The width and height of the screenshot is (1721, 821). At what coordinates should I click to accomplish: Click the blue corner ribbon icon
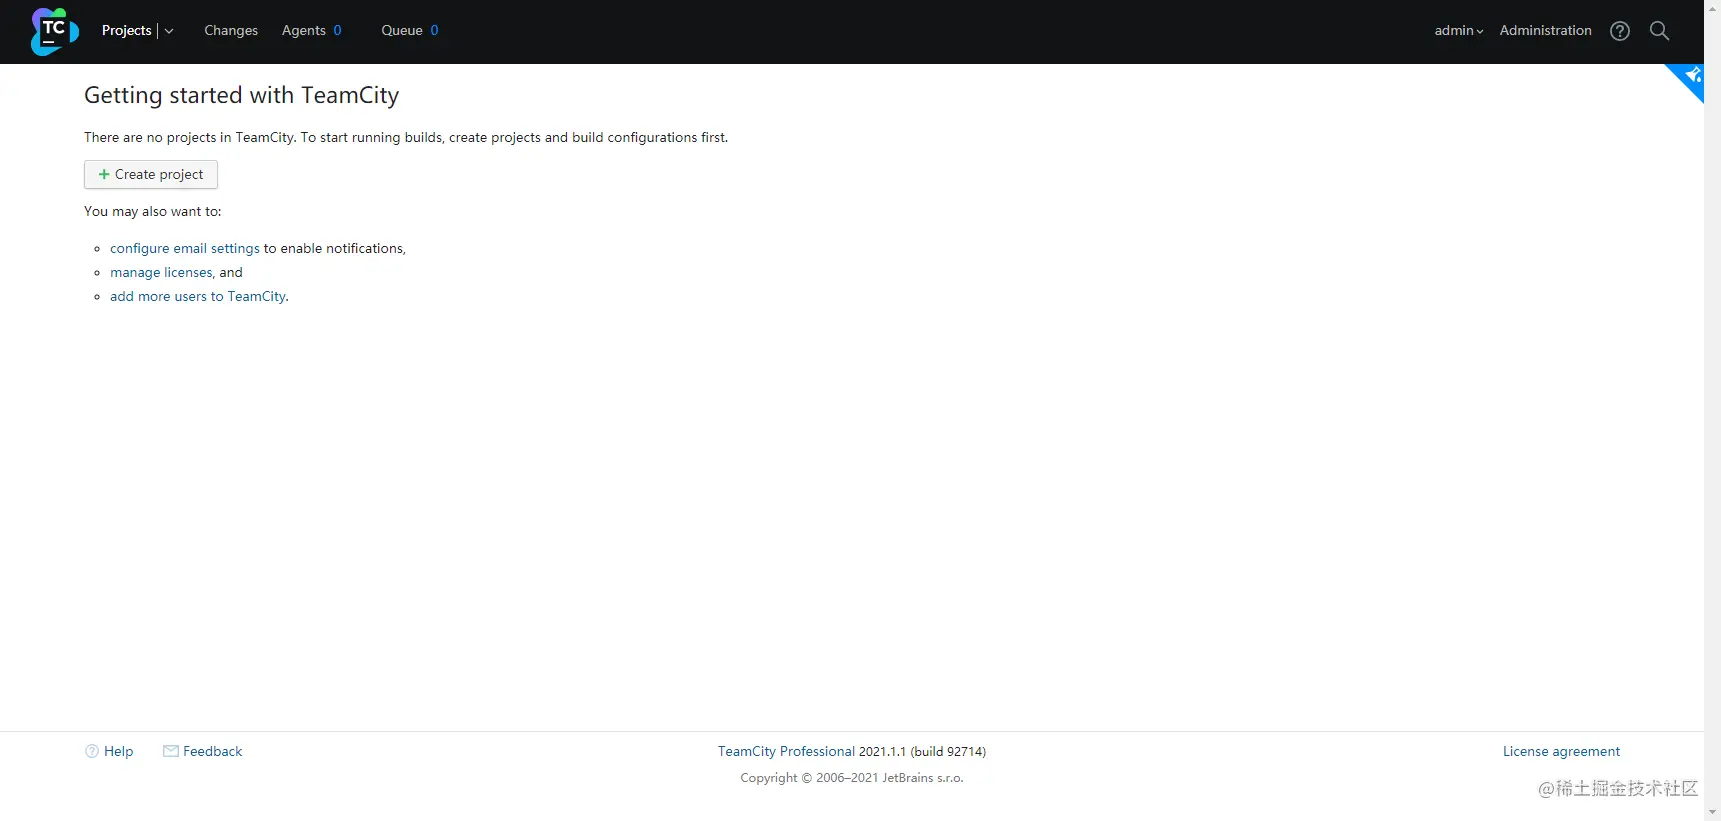pyautogui.click(x=1689, y=78)
